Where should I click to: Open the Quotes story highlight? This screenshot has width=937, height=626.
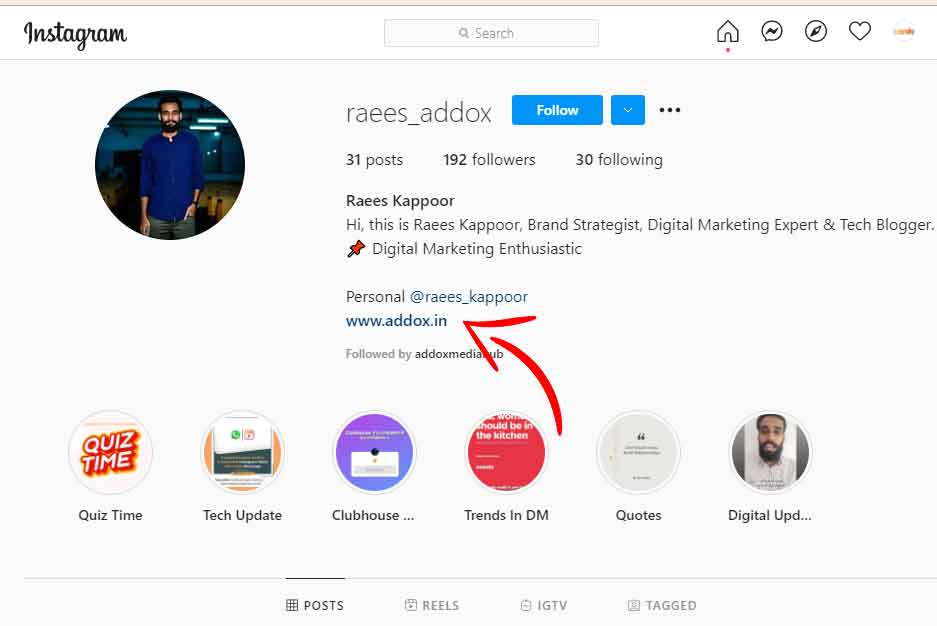(x=638, y=452)
